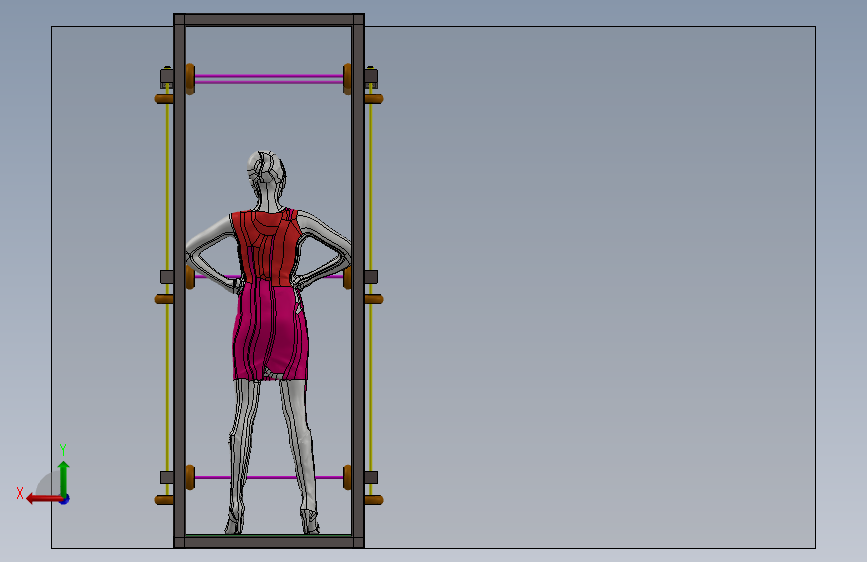Select the right vertical frame post
Screen dimensions: 867x562
point(358,281)
